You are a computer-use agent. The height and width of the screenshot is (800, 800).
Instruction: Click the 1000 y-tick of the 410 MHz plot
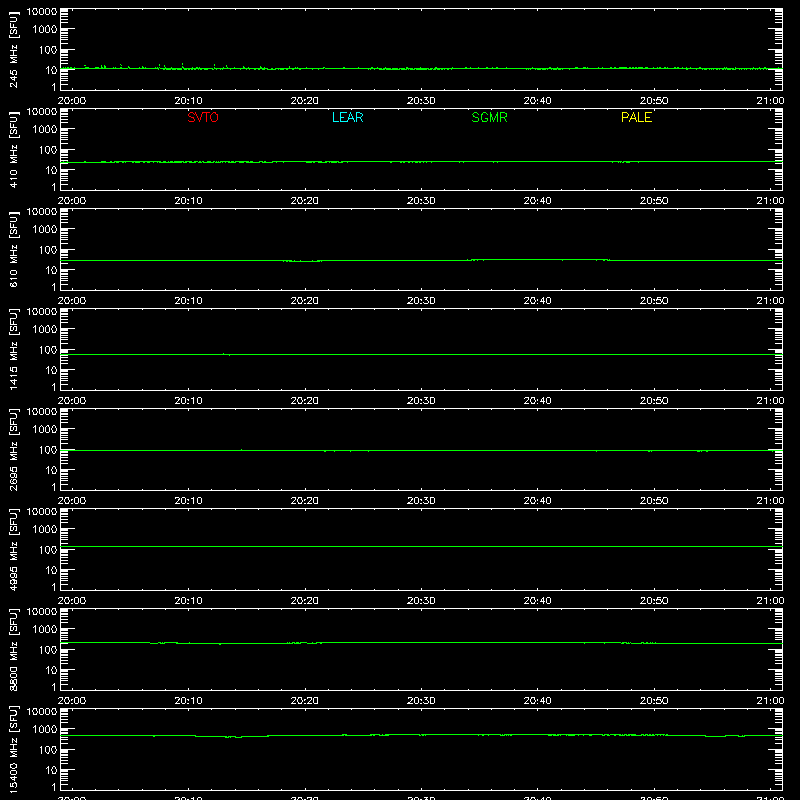[x=45, y=129]
